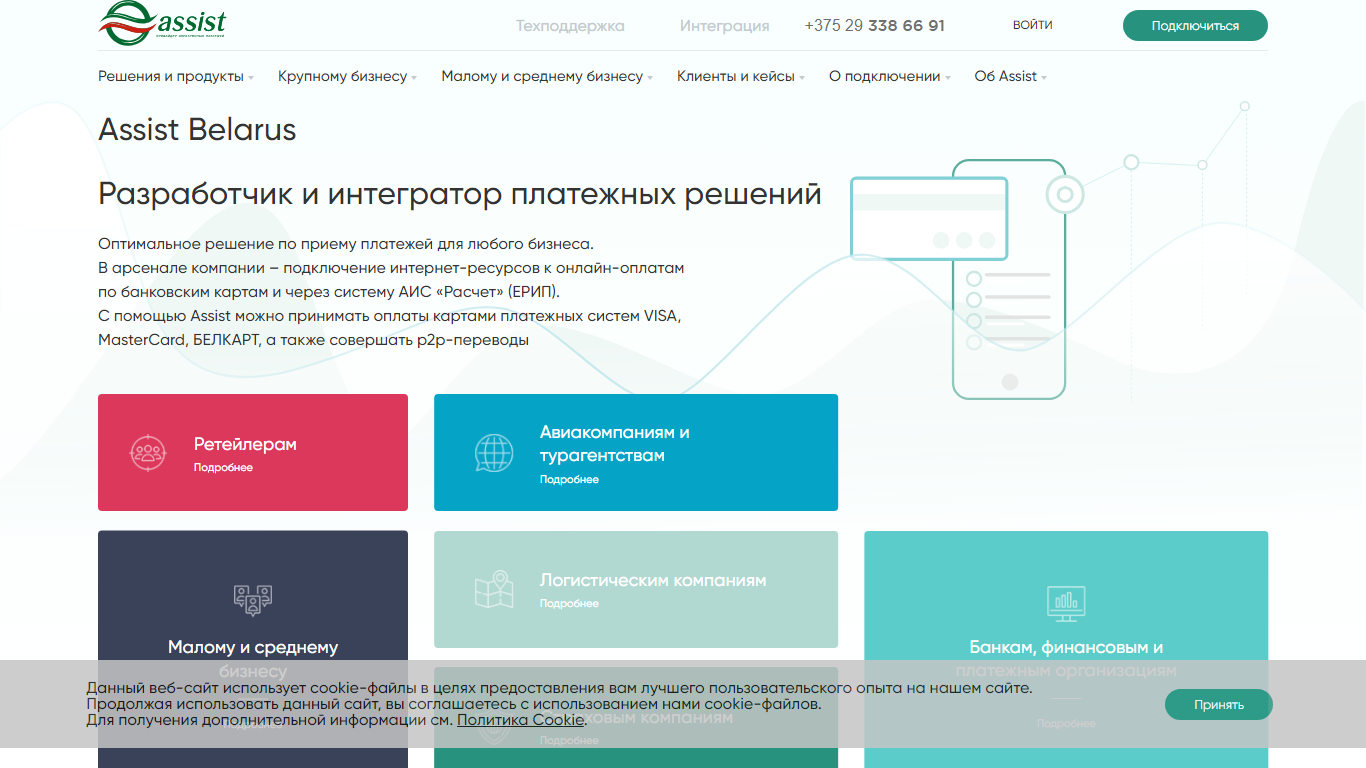This screenshot has width=1366, height=768.
Task: Click the Assist Belarus heading
Action: 197,129
